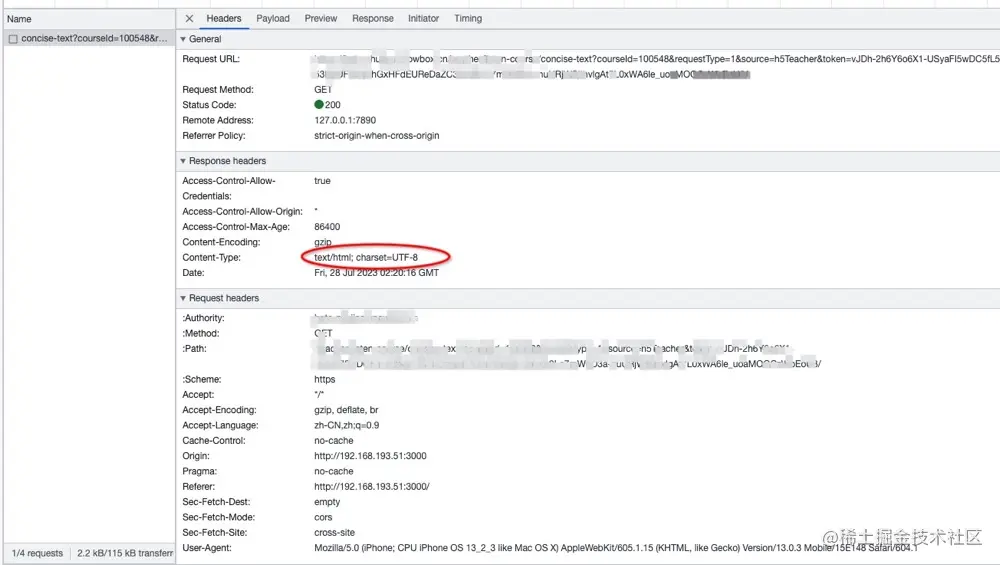Viewport: 1000px width, 565px height.
Task: Click the green status code indicator
Action: pyautogui.click(x=319, y=105)
